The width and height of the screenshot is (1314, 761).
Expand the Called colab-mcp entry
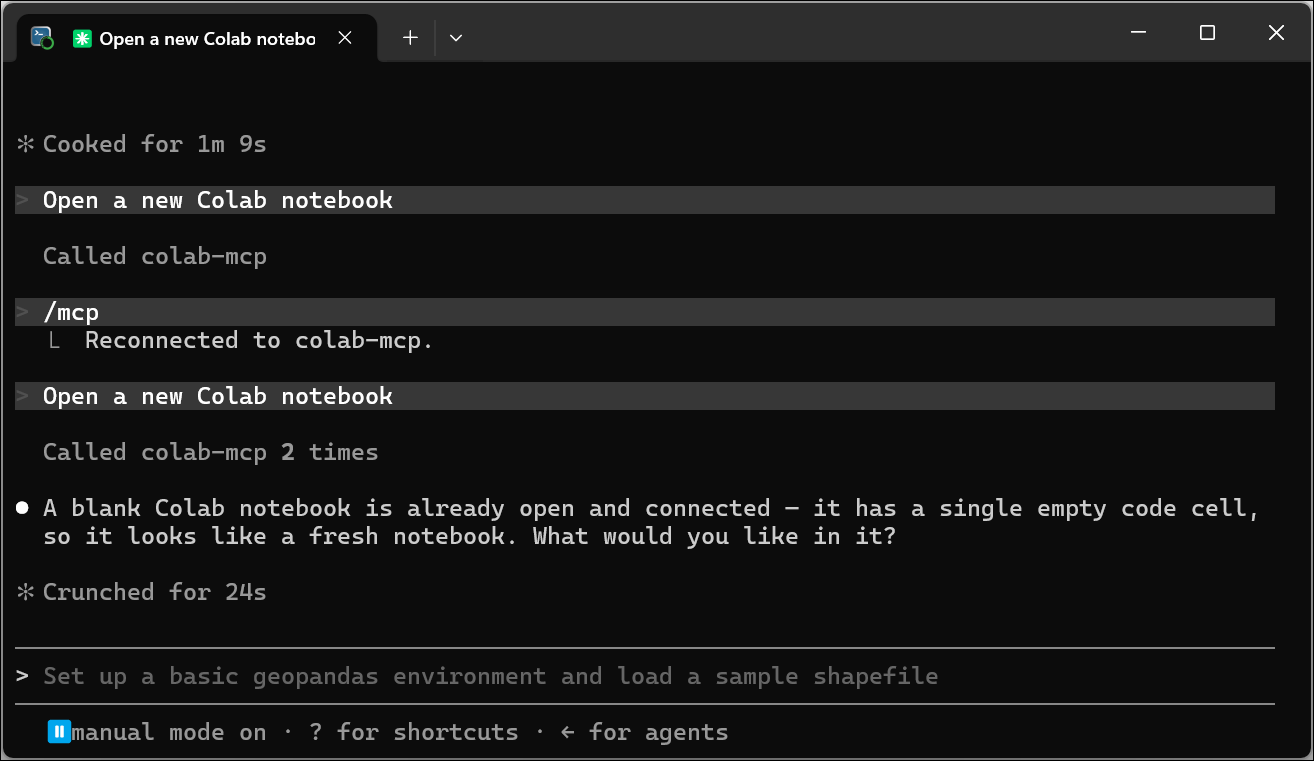[155, 256]
